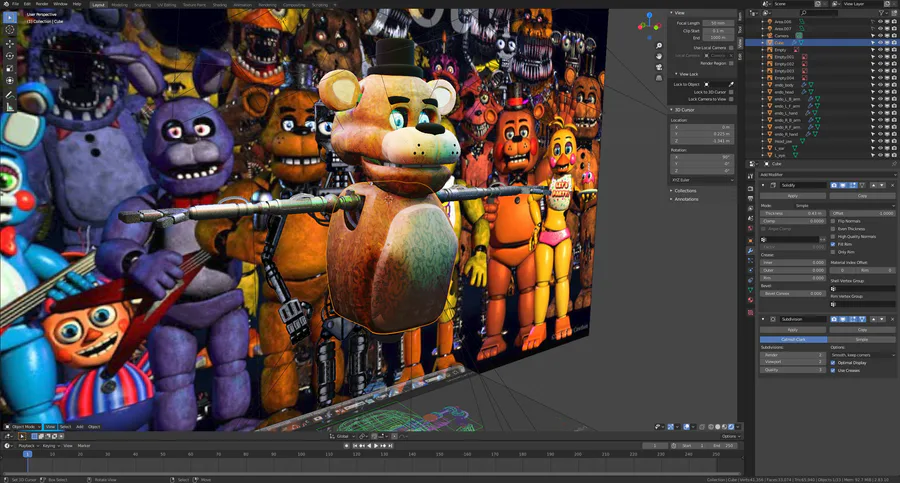
Task: Open the Help menu
Action: click(x=77, y=4)
